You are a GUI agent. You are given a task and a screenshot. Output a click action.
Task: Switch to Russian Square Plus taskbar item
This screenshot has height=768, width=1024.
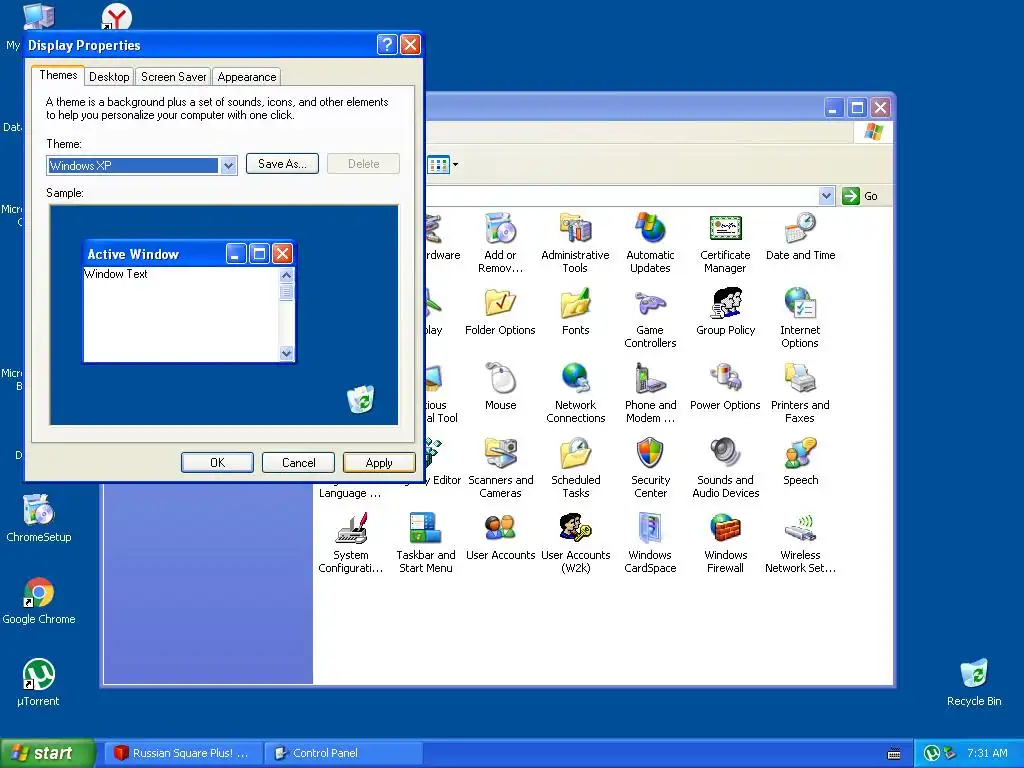pos(182,753)
